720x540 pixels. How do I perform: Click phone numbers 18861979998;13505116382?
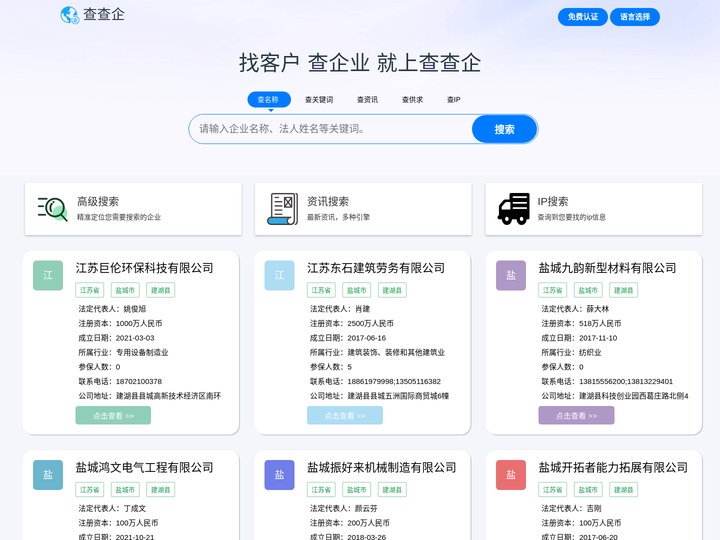tap(394, 382)
